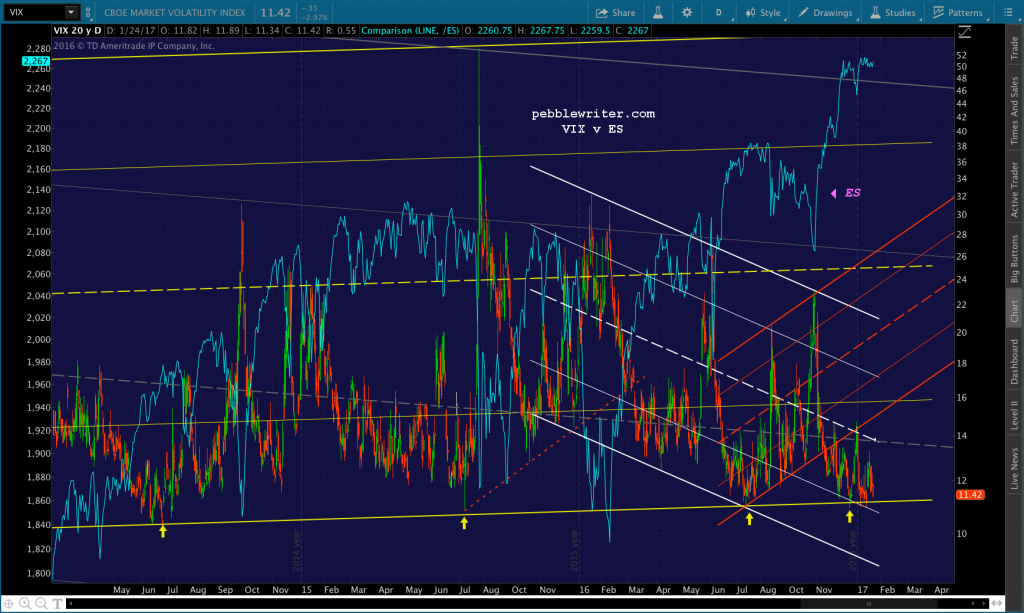
Task: Click the expand time axis icon at bottom right
Action: [997, 603]
